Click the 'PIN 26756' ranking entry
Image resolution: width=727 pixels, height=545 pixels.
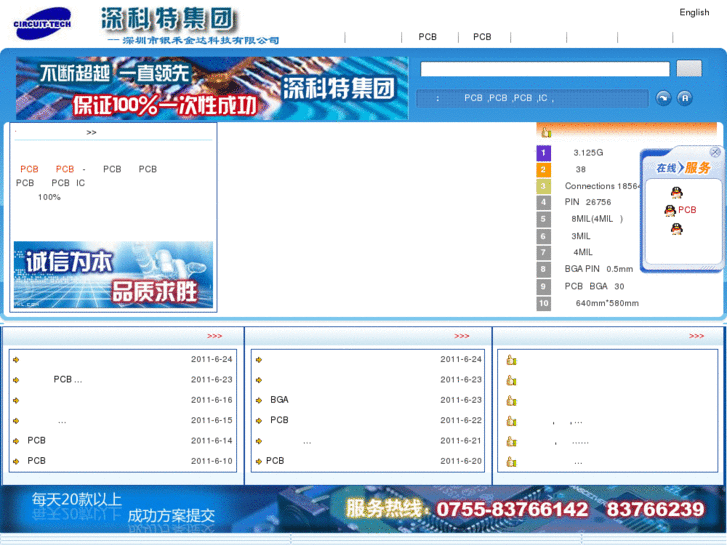coord(588,202)
